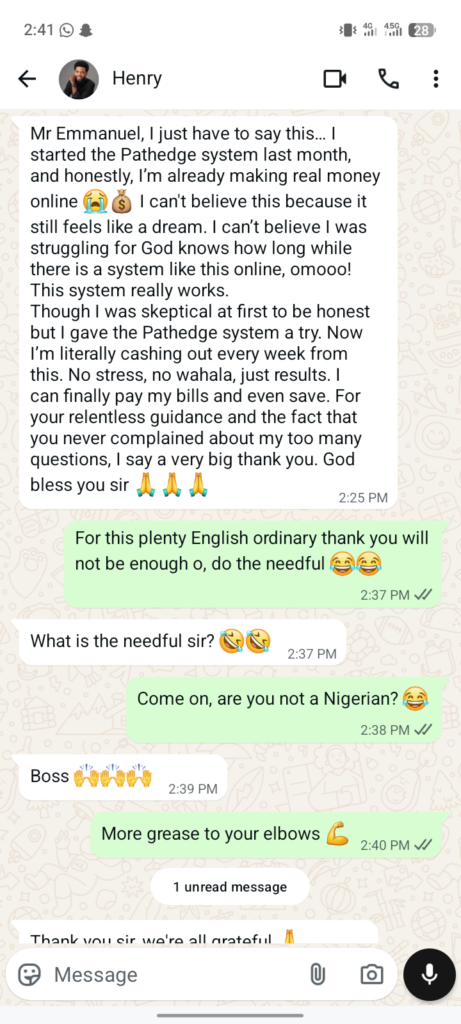This screenshot has width=461, height=1024.
Task: Open the three-dot more options menu
Action: 436,79
